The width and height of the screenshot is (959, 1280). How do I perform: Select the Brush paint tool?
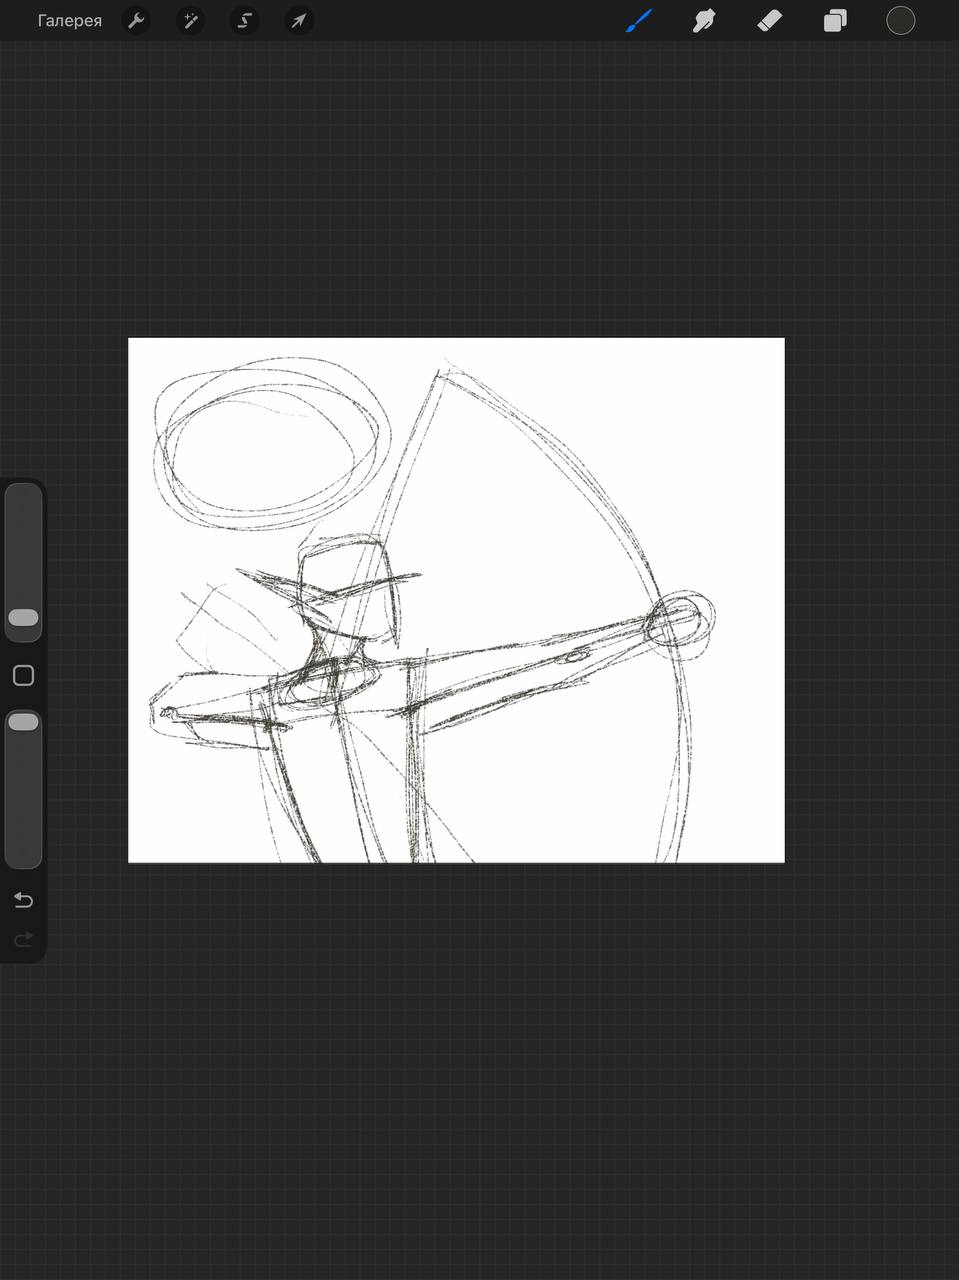tap(639, 21)
